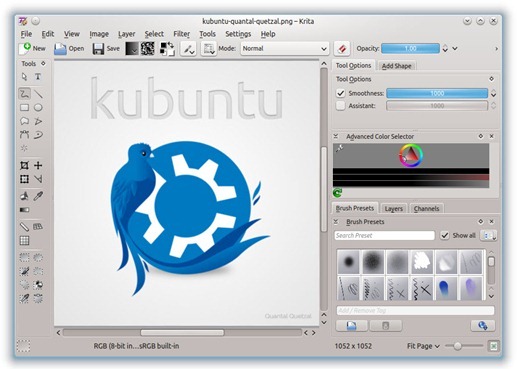Screen dimensions: 524x369
Task: Click the save preset button
Action: (x=352, y=326)
